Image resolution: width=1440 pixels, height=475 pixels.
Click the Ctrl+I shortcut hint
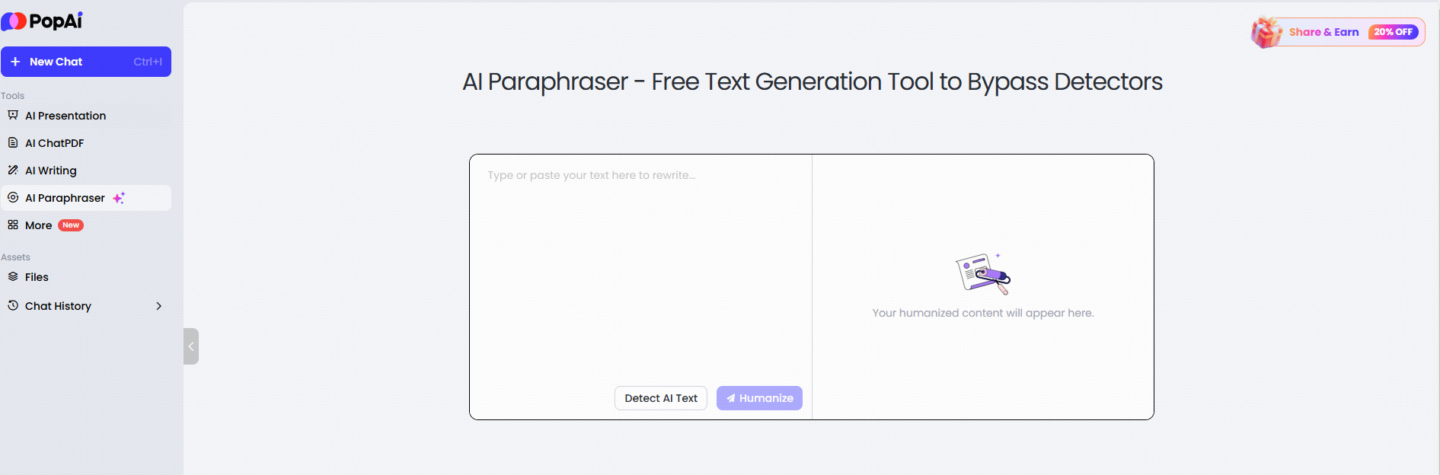point(148,62)
